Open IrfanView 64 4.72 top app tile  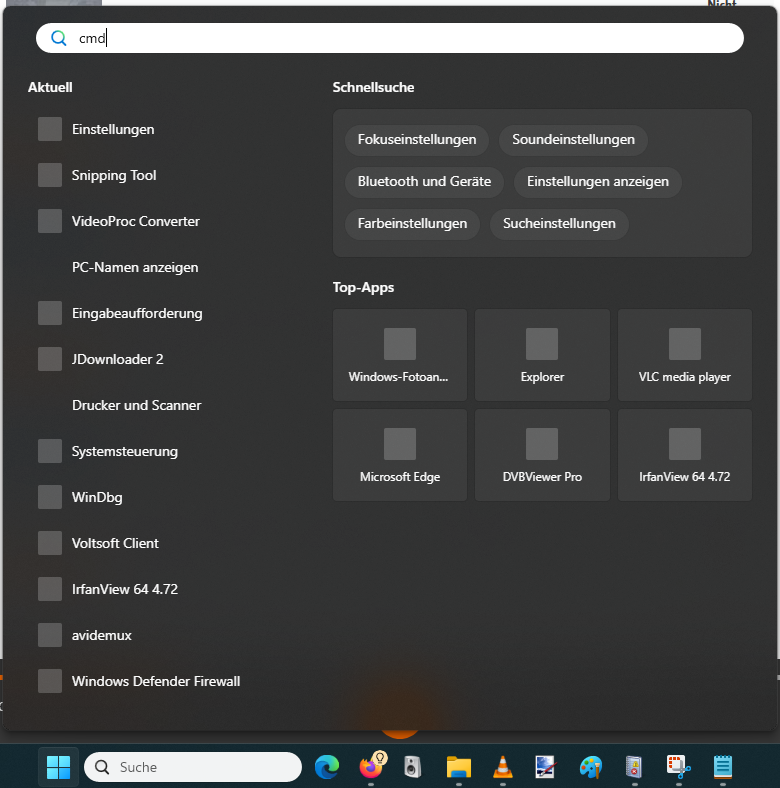coord(685,455)
